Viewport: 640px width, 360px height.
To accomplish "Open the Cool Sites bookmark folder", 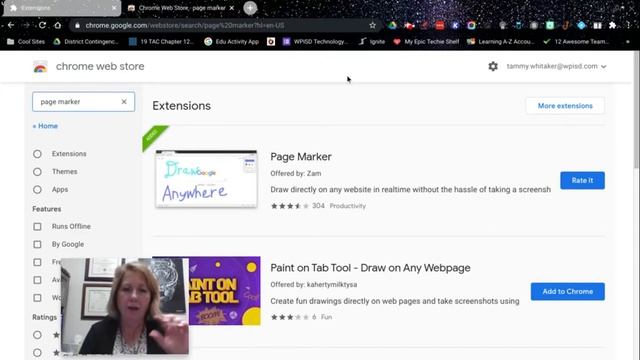I will pyautogui.click(x=26, y=42).
